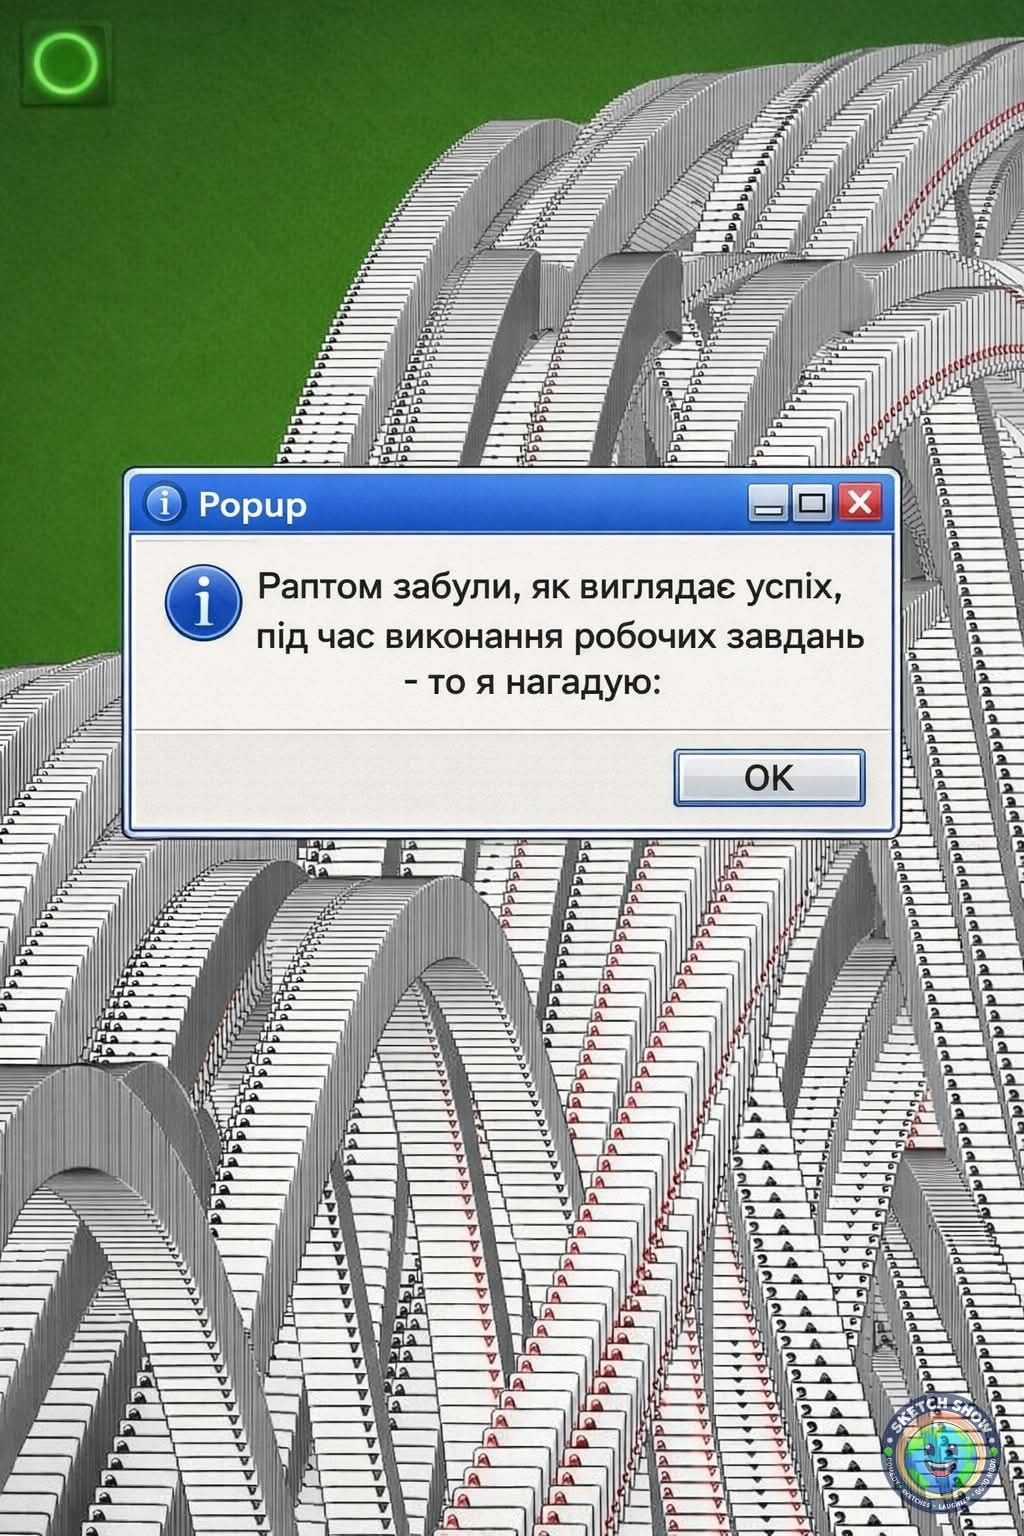Click the glowing green circle icon
The image size is (1024, 1536).
65,64
